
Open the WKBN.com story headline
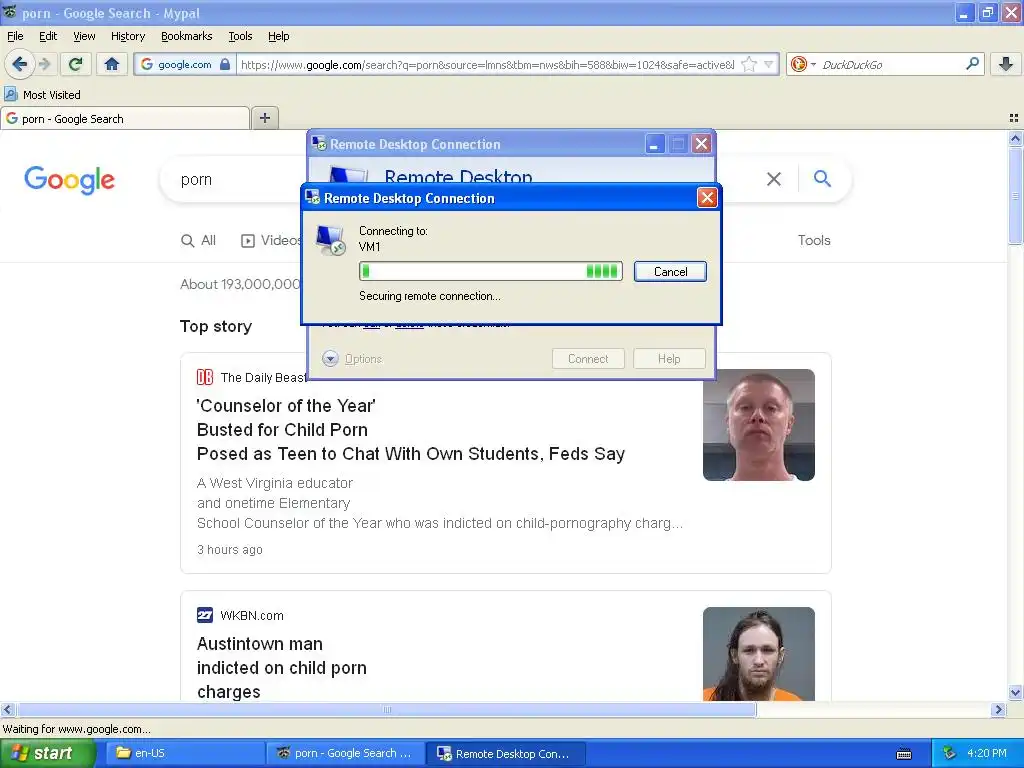pos(281,668)
